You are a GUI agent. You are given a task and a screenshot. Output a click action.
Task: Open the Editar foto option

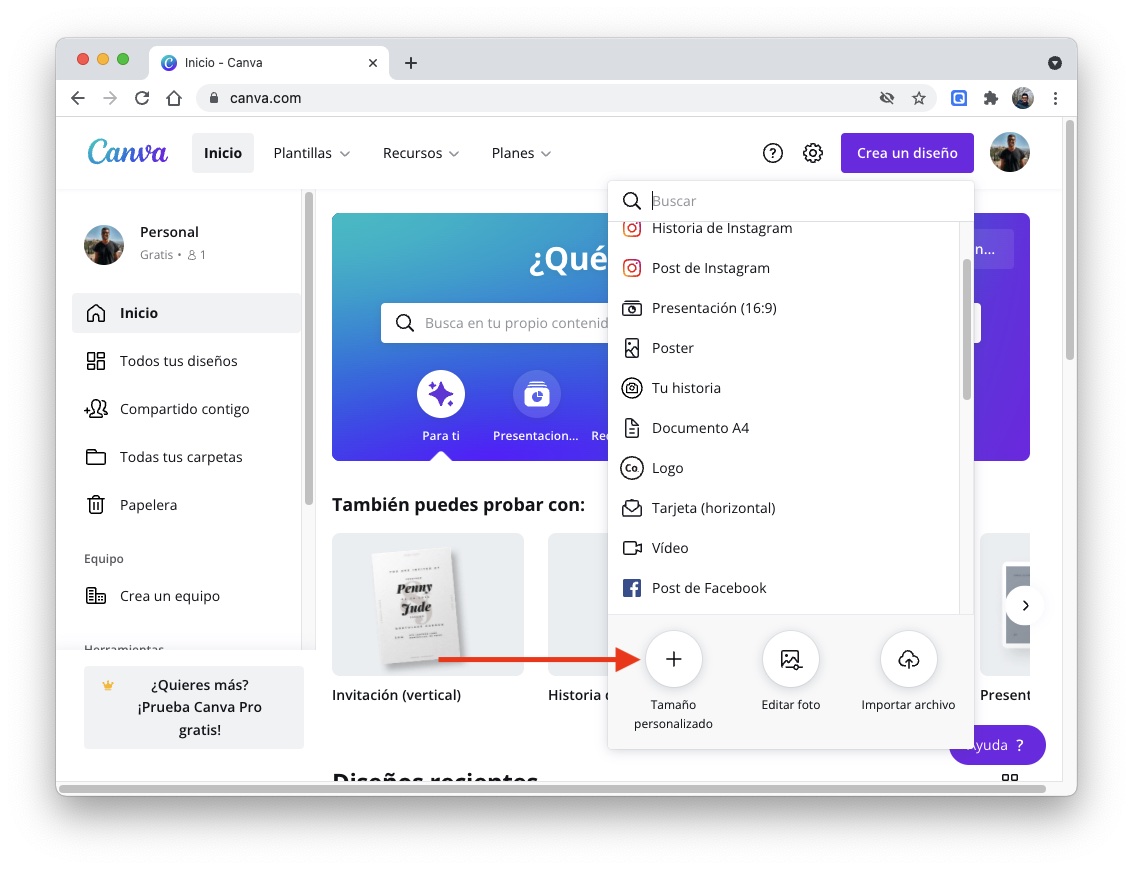point(790,659)
